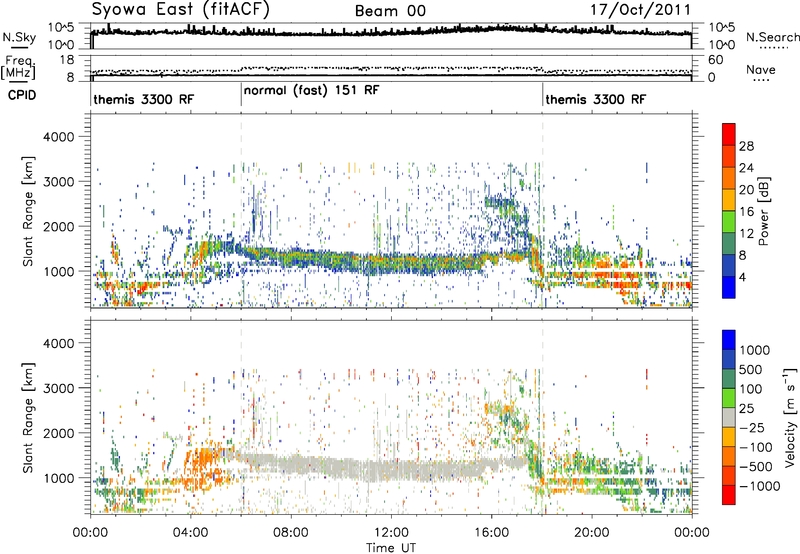Click the '-1000' tick on the velocity colorbar
Screen dimensions: 800x554
click(x=759, y=486)
